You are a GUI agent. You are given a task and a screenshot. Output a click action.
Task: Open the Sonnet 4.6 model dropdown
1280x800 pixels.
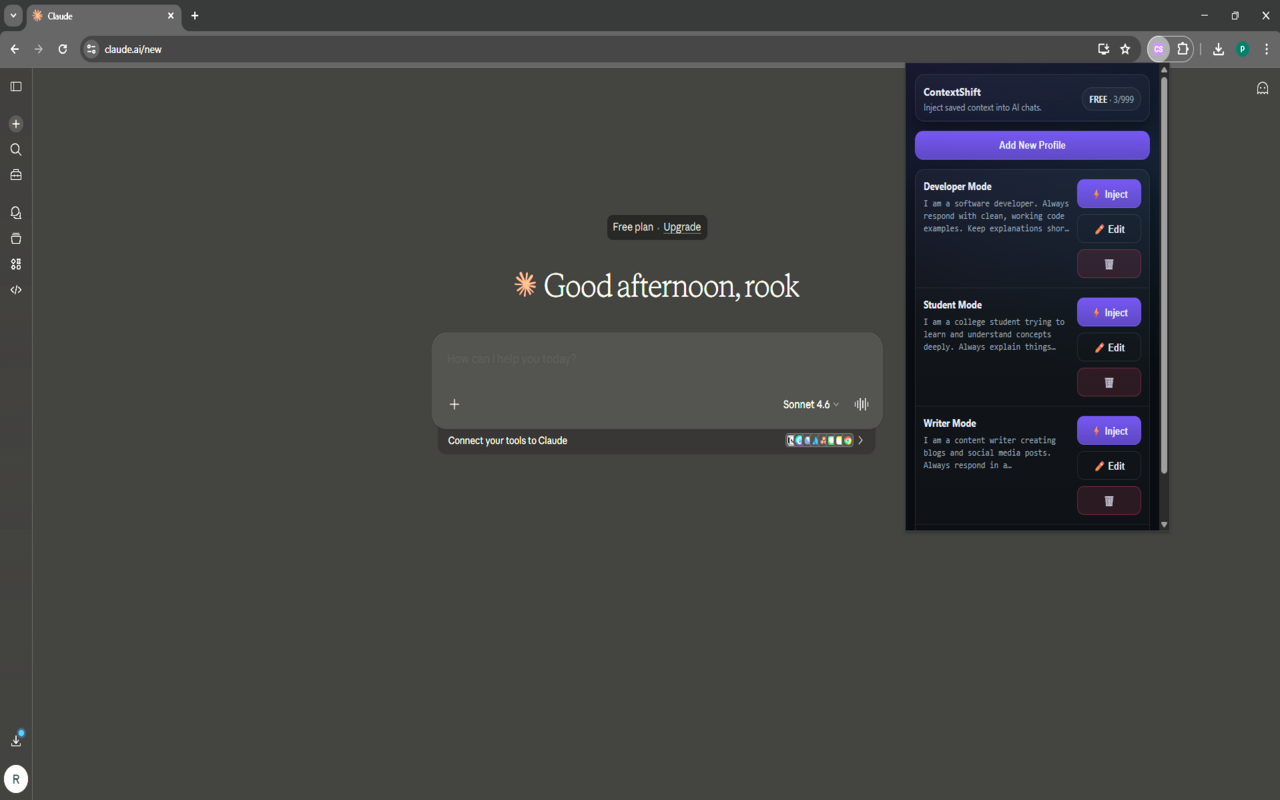[x=811, y=404]
